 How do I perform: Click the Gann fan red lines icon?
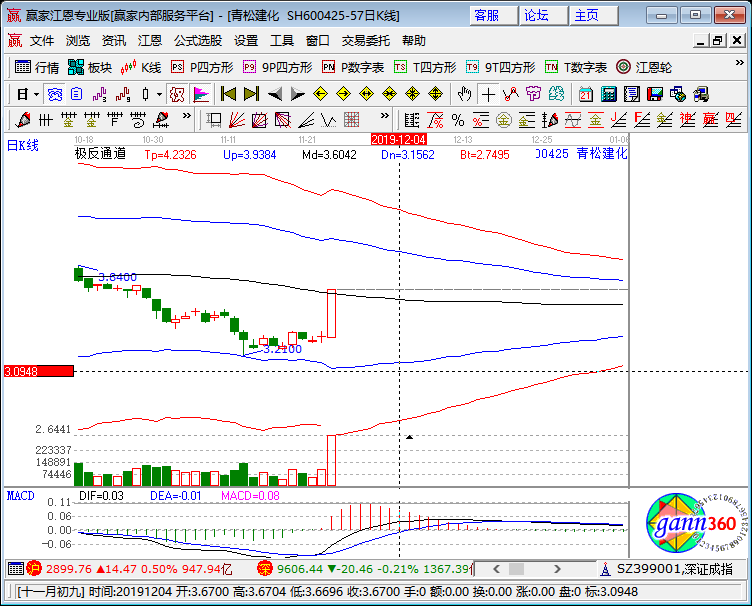(237, 120)
